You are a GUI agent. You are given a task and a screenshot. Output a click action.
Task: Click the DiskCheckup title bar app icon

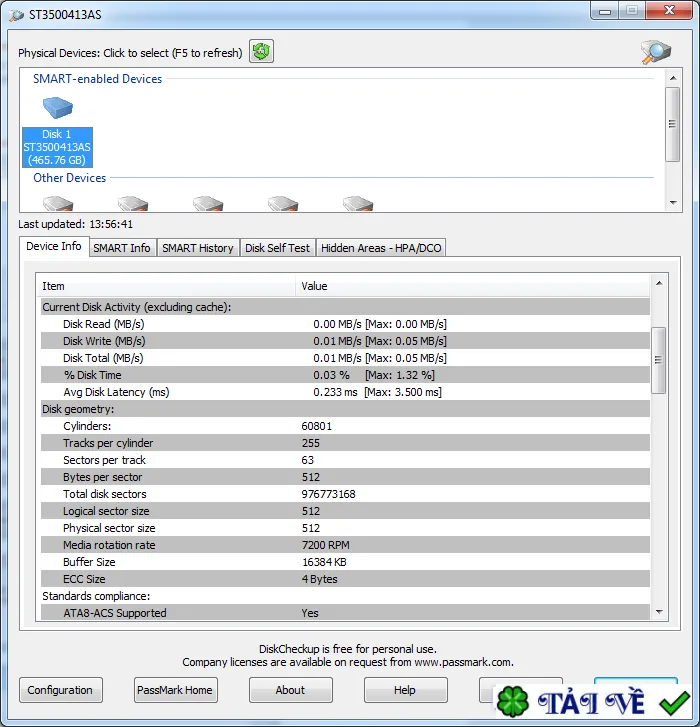[17, 15]
